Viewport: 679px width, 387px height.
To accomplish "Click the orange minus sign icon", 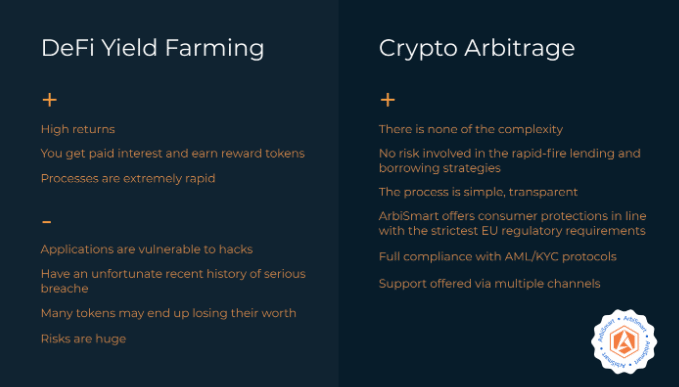I will point(47,222).
